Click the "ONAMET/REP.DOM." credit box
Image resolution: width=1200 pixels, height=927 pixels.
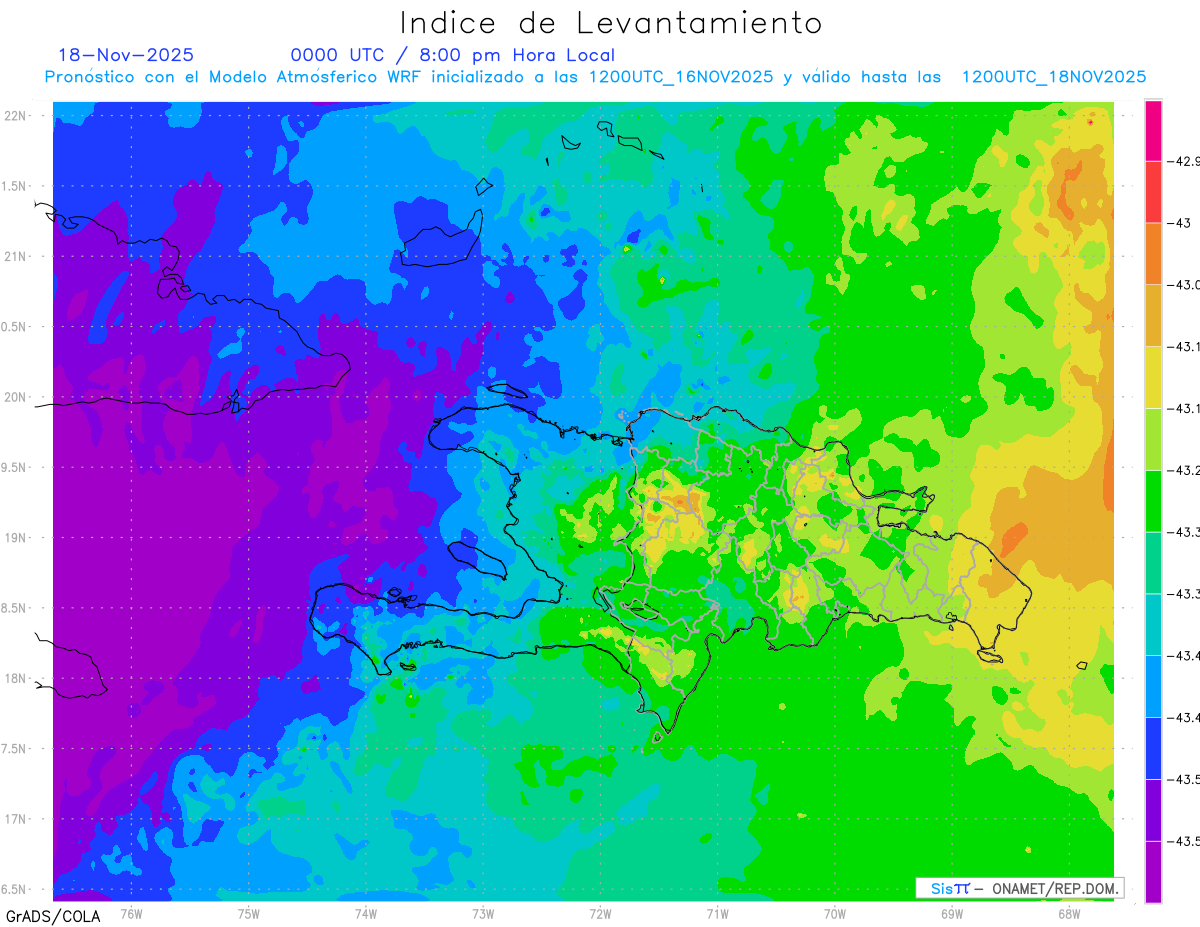point(1019,888)
